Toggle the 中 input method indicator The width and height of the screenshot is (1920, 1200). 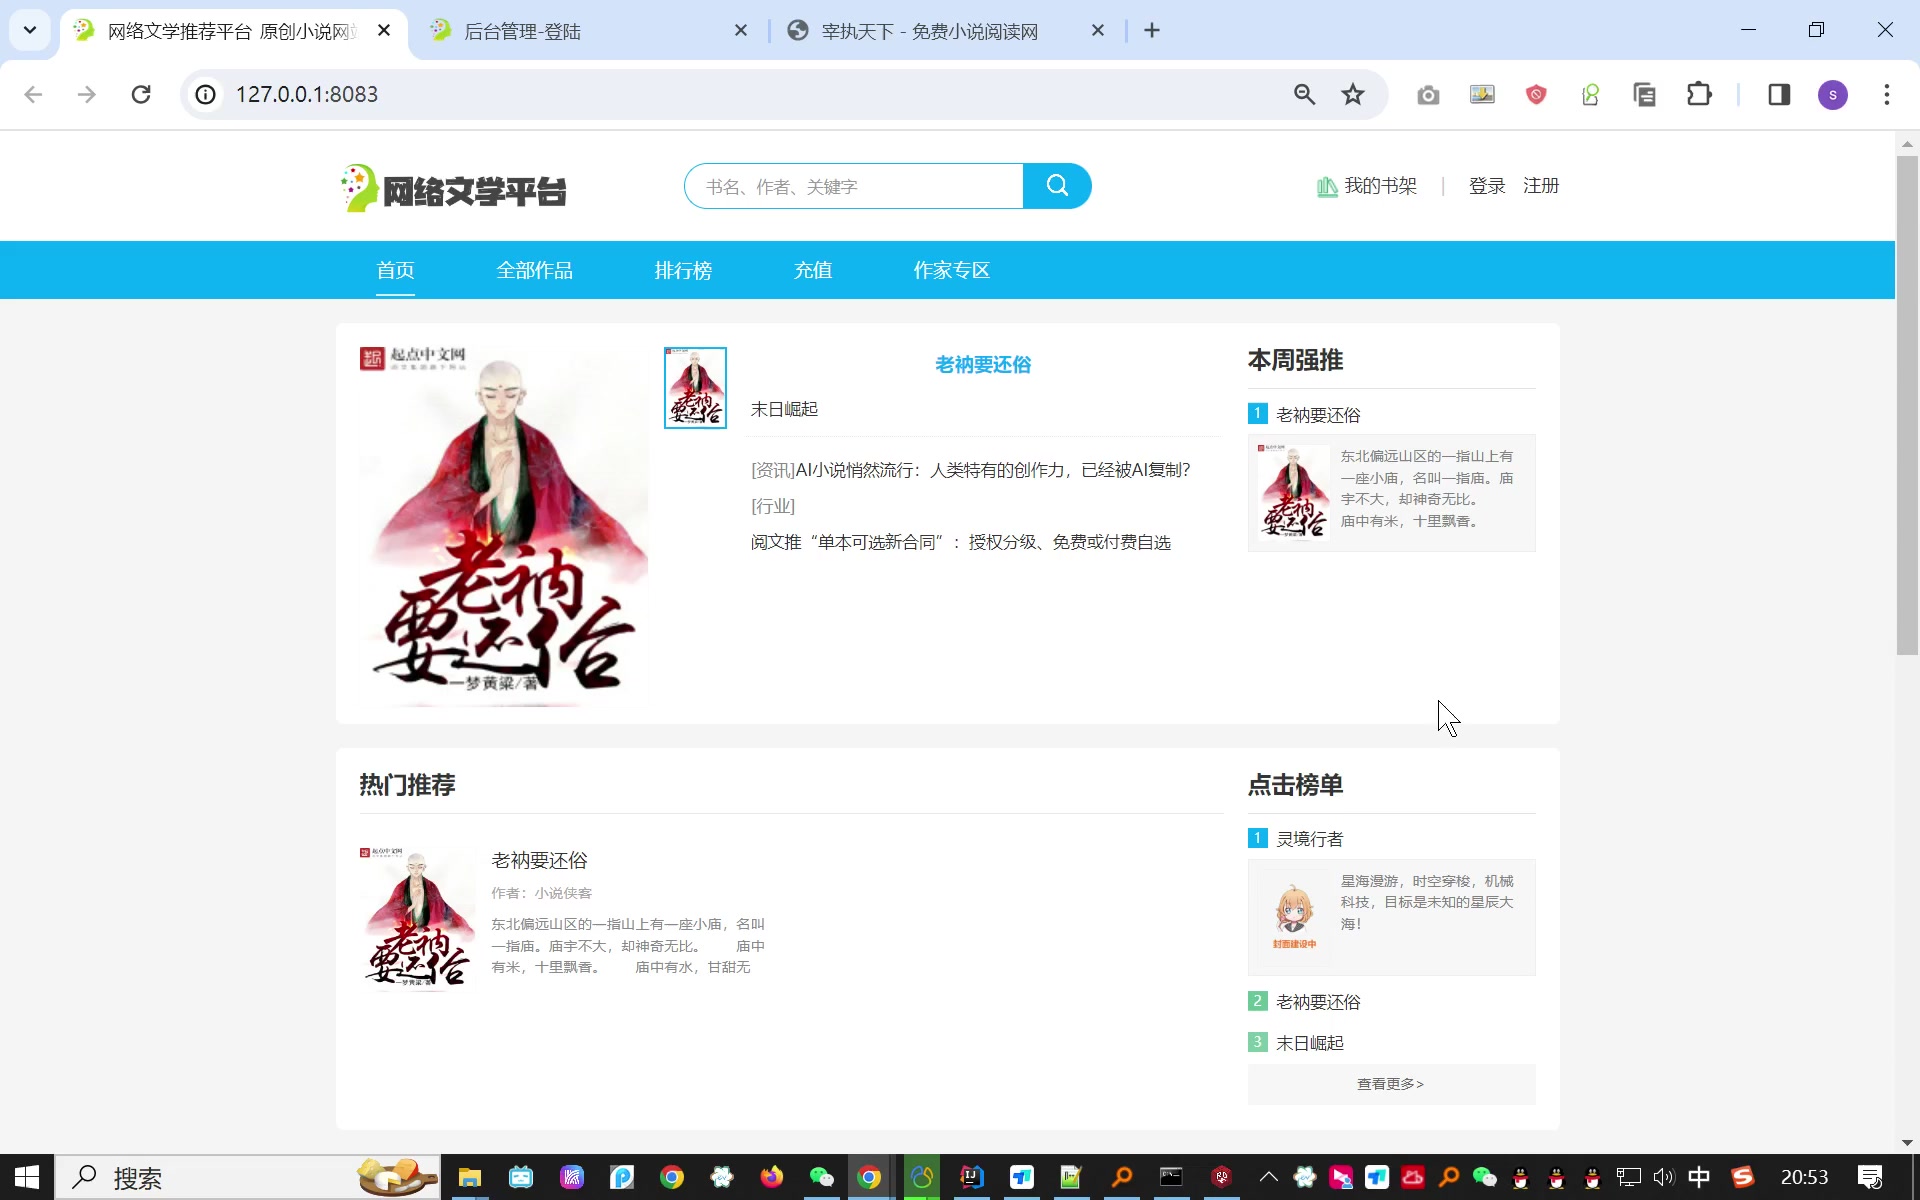tap(1699, 1177)
